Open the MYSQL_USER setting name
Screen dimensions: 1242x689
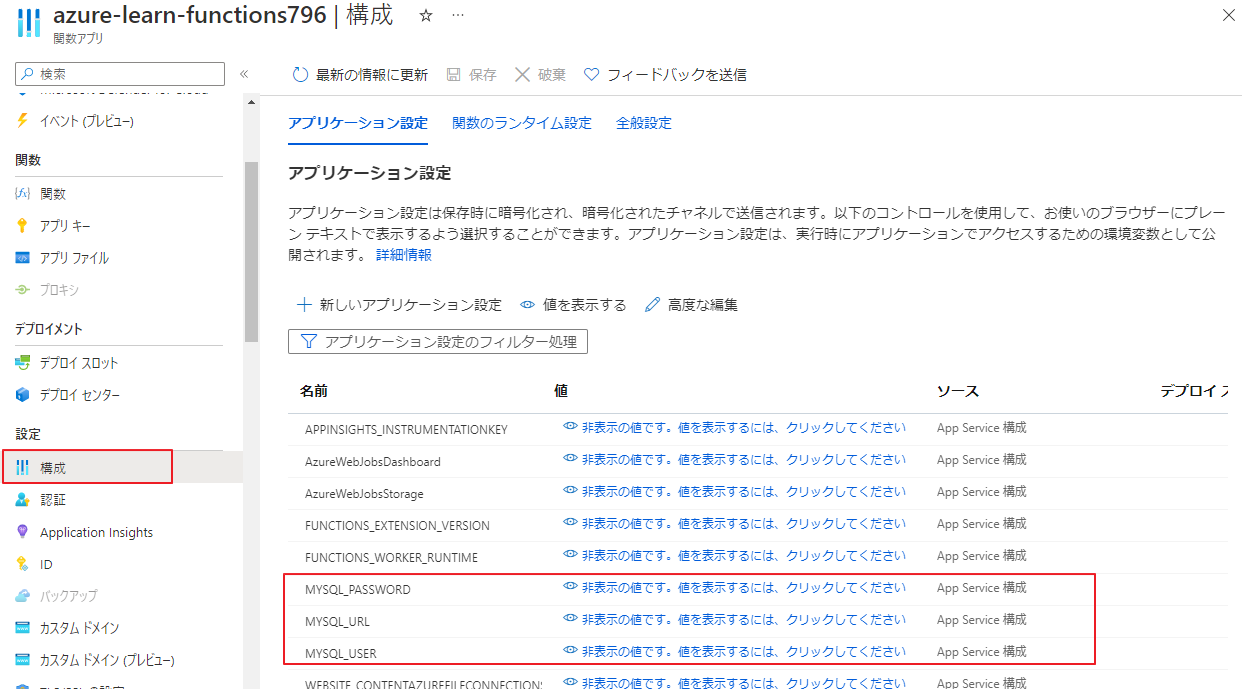point(341,654)
